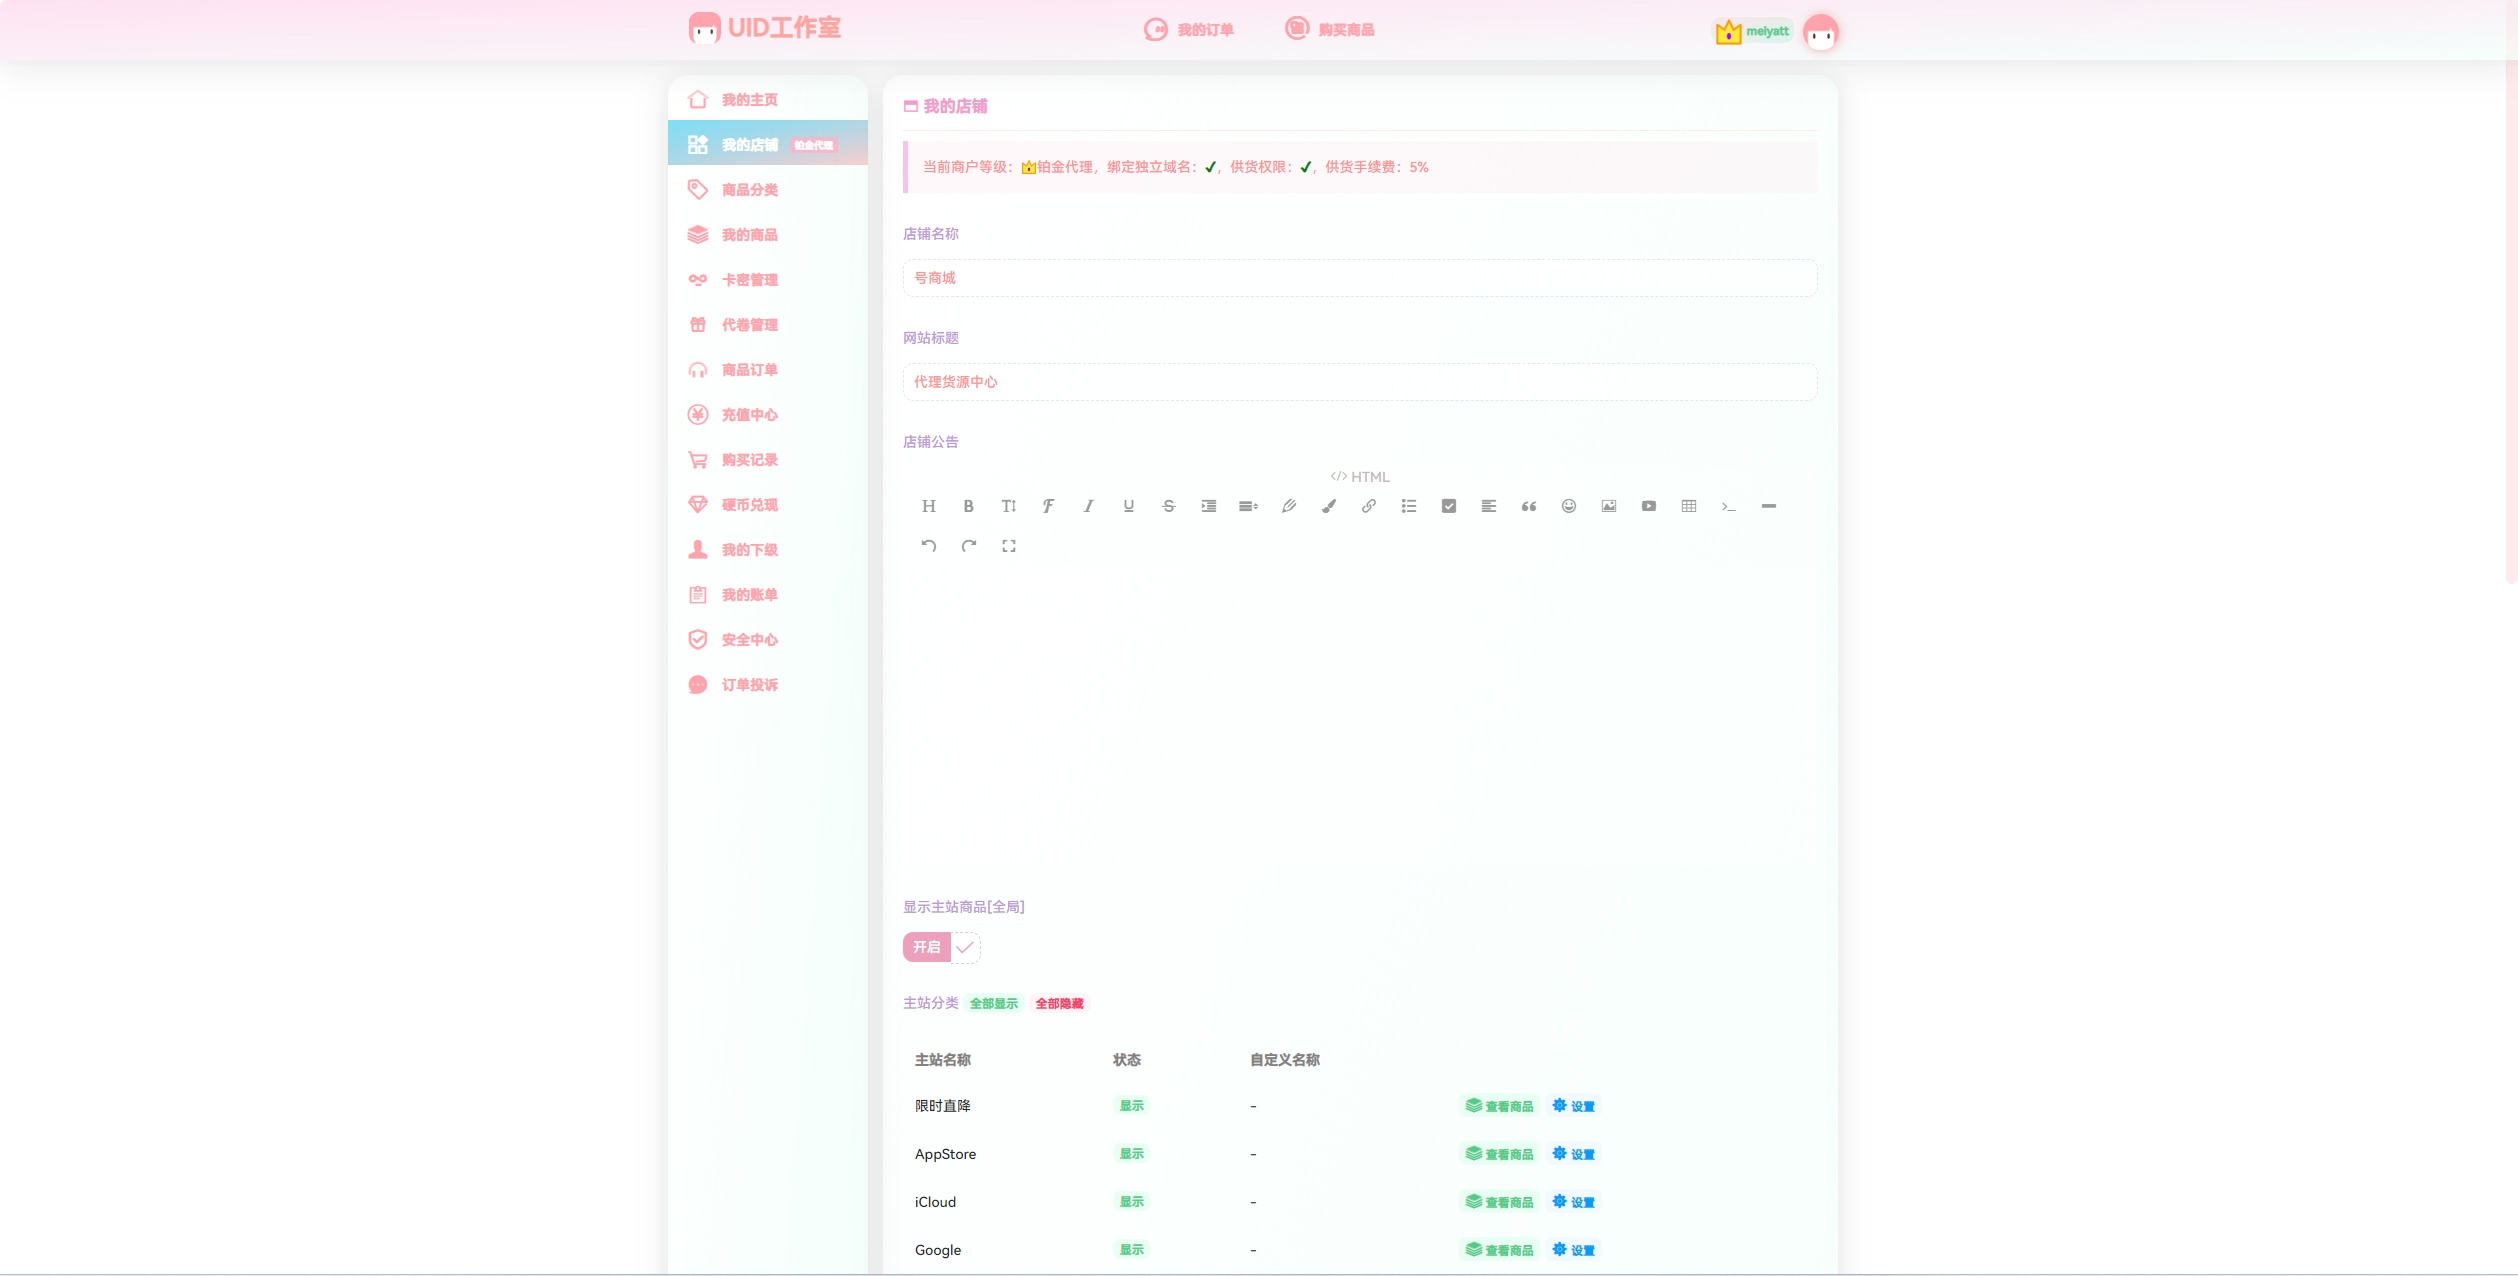
Task: Open font size dropdown in editor
Action: click(x=1008, y=506)
